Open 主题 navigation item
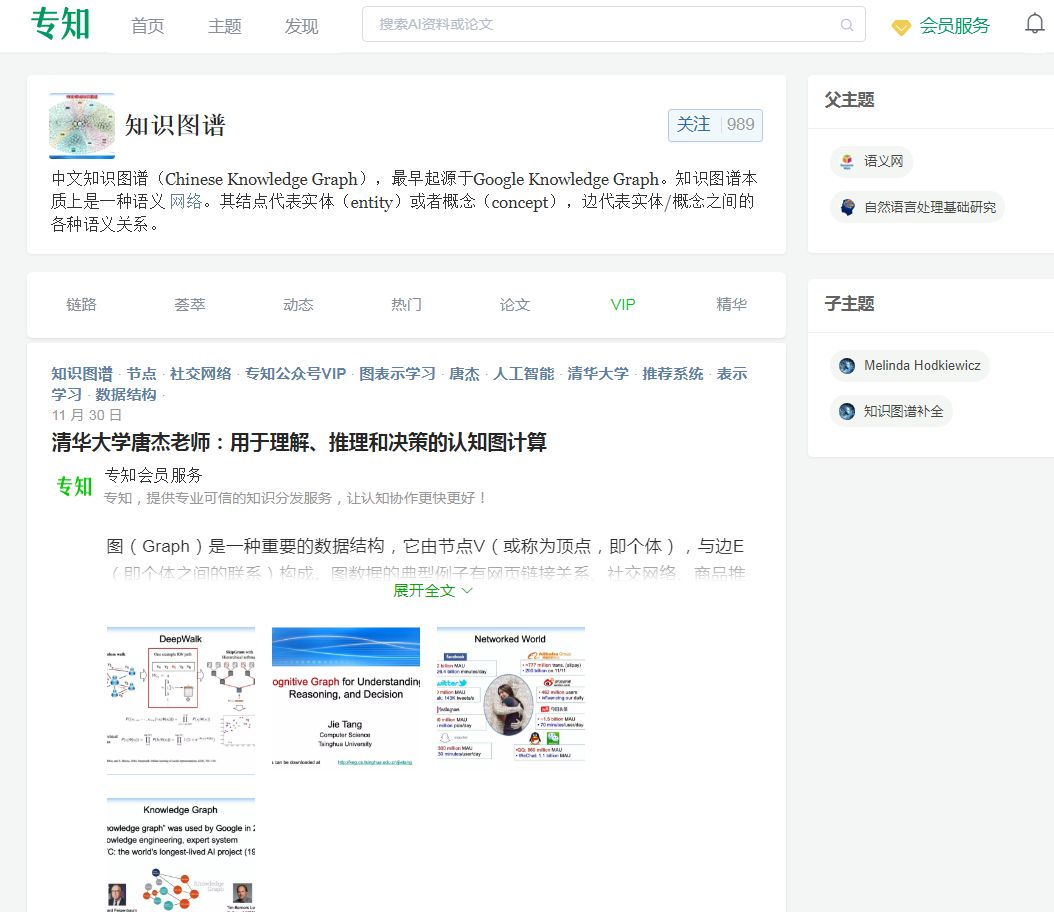The width and height of the screenshot is (1054, 912). click(x=225, y=26)
